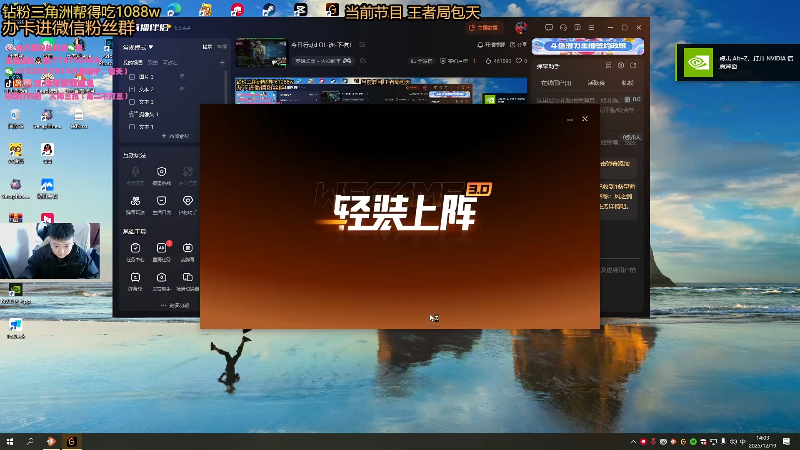Image resolution: width=800 pixels, height=450 pixels.
Task: Open the heart-with-play tool icon
Action: 188,201
